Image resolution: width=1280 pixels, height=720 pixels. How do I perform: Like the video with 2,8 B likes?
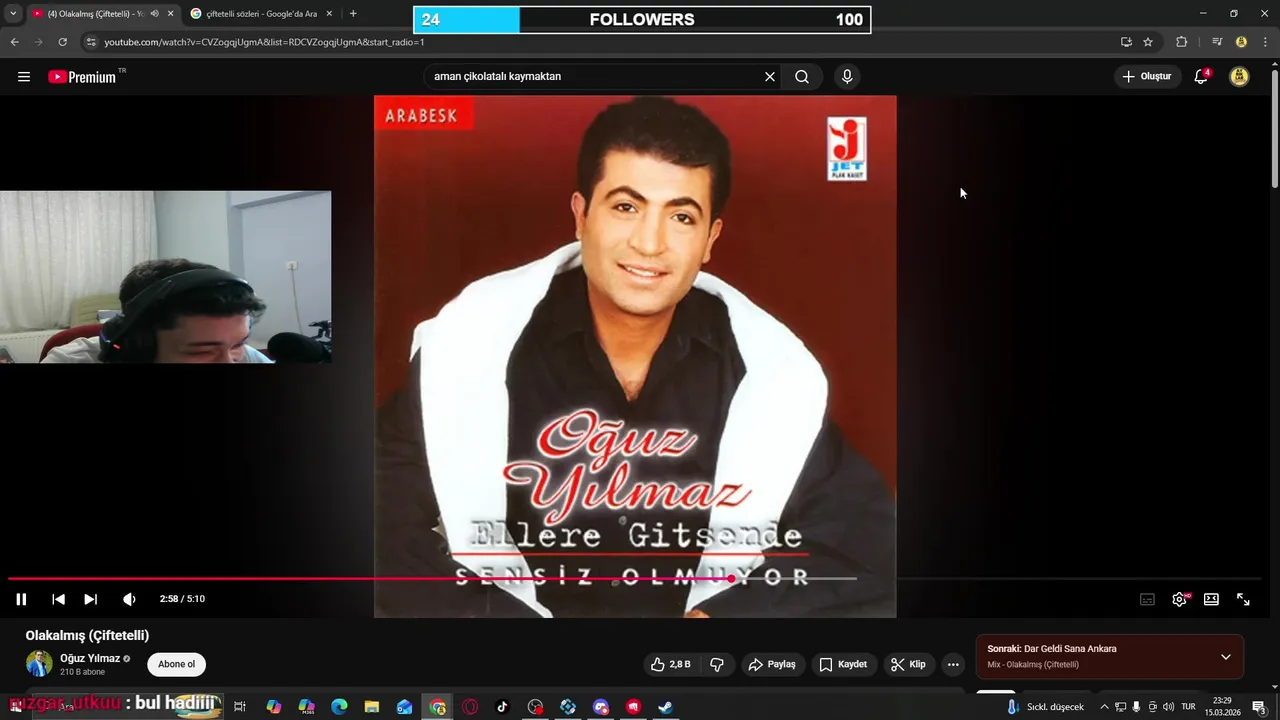(670, 664)
